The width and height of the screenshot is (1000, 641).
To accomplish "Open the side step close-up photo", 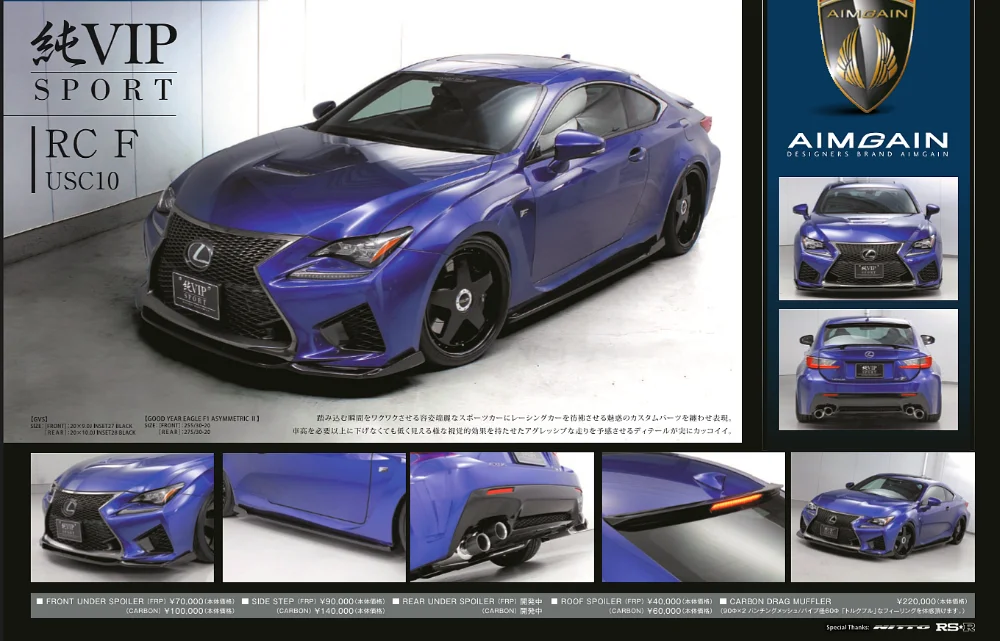I will (x=314, y=517).
